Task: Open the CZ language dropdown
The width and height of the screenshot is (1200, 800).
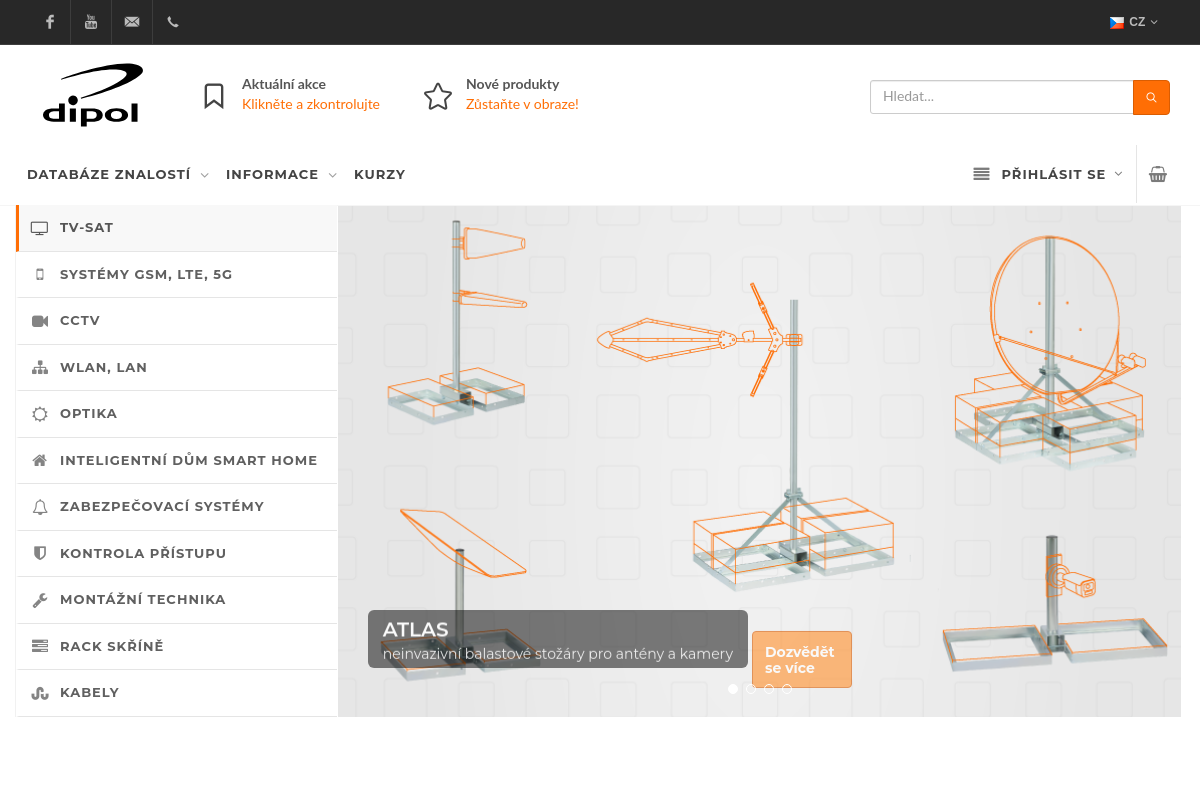Action: [1134, 22]
